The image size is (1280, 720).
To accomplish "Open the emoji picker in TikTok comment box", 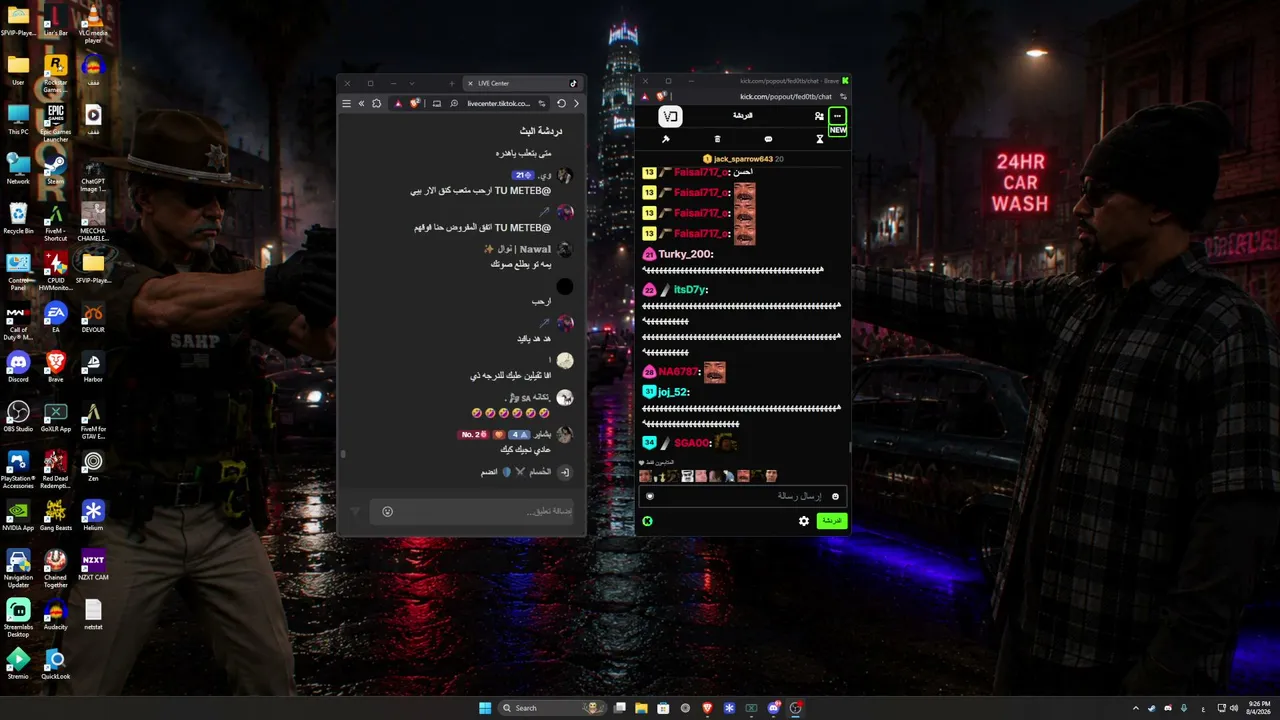I will click(x=388, y=512).
